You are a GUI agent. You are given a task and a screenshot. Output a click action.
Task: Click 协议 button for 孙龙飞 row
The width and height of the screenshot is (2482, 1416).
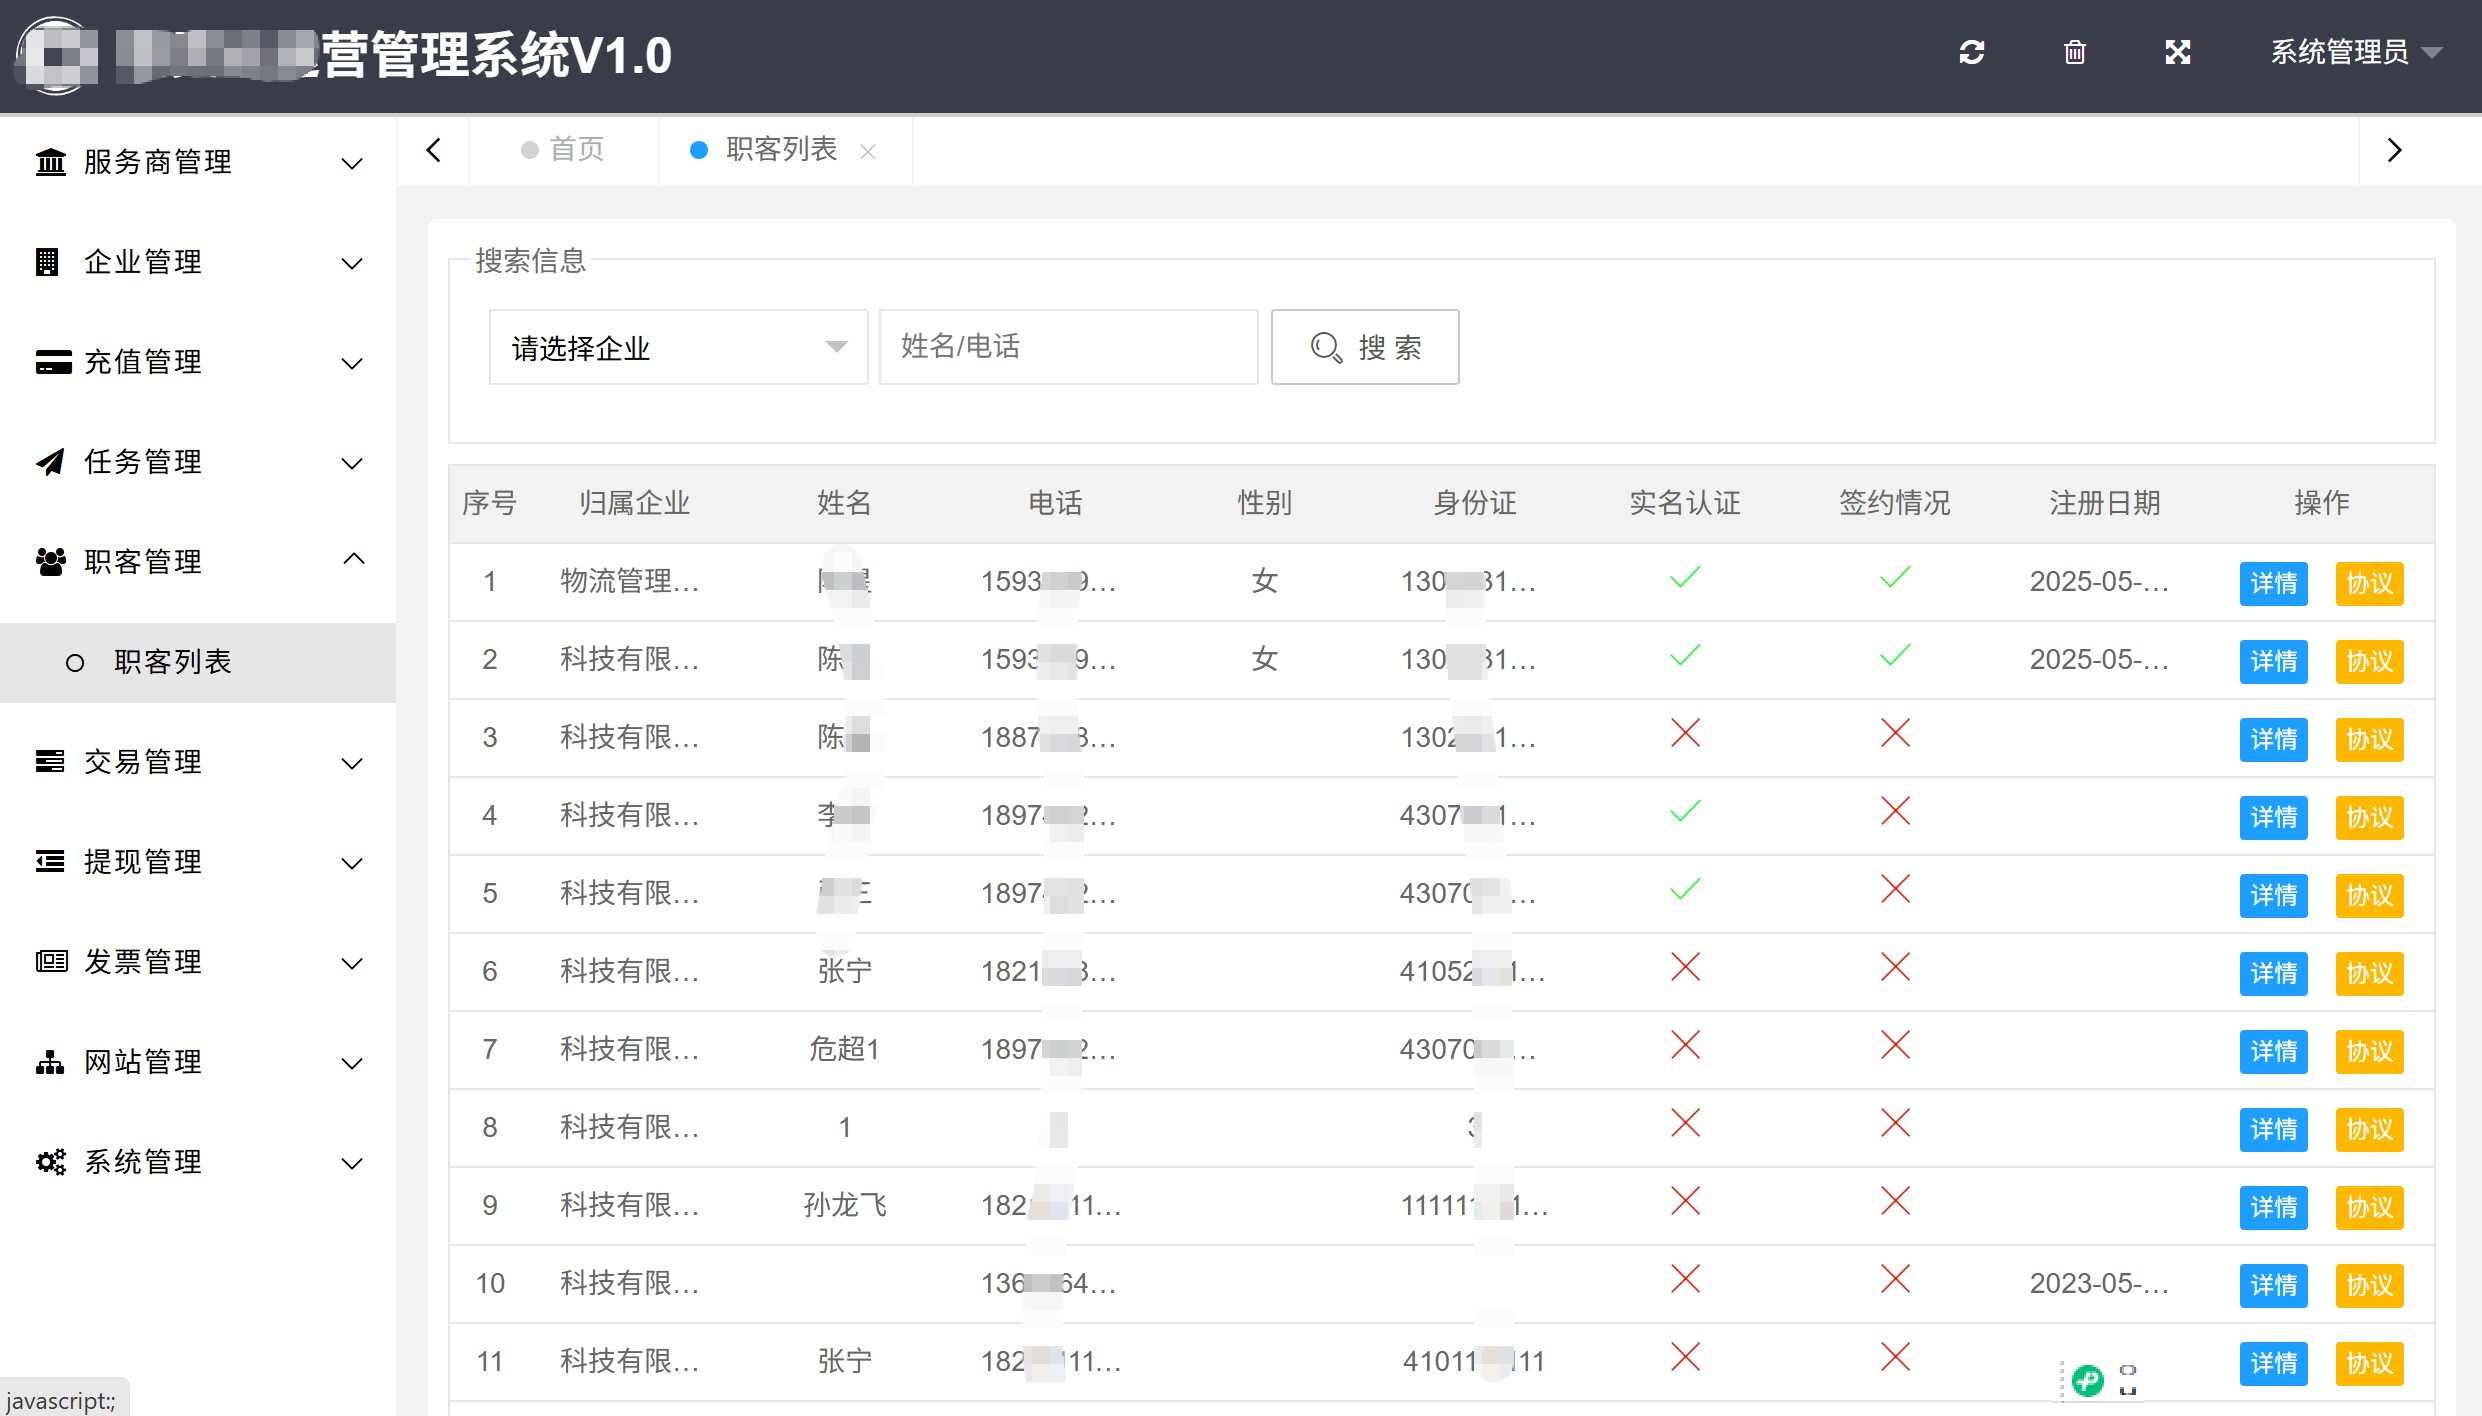coord(2369,1208)
